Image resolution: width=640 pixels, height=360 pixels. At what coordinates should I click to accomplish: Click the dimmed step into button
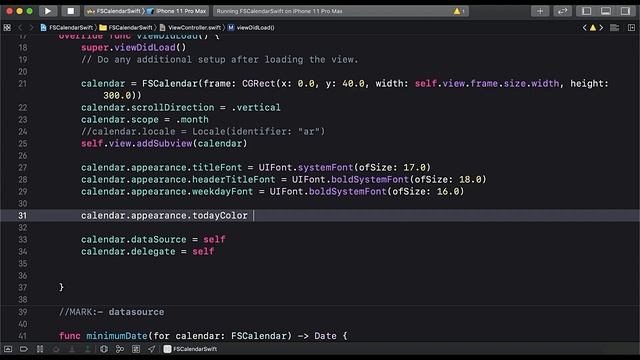coord(72,349)
